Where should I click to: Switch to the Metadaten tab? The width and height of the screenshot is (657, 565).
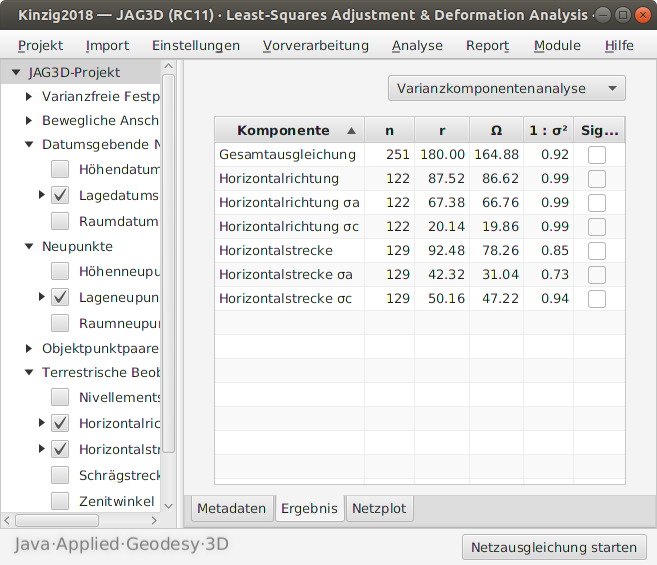pos(232,509)
